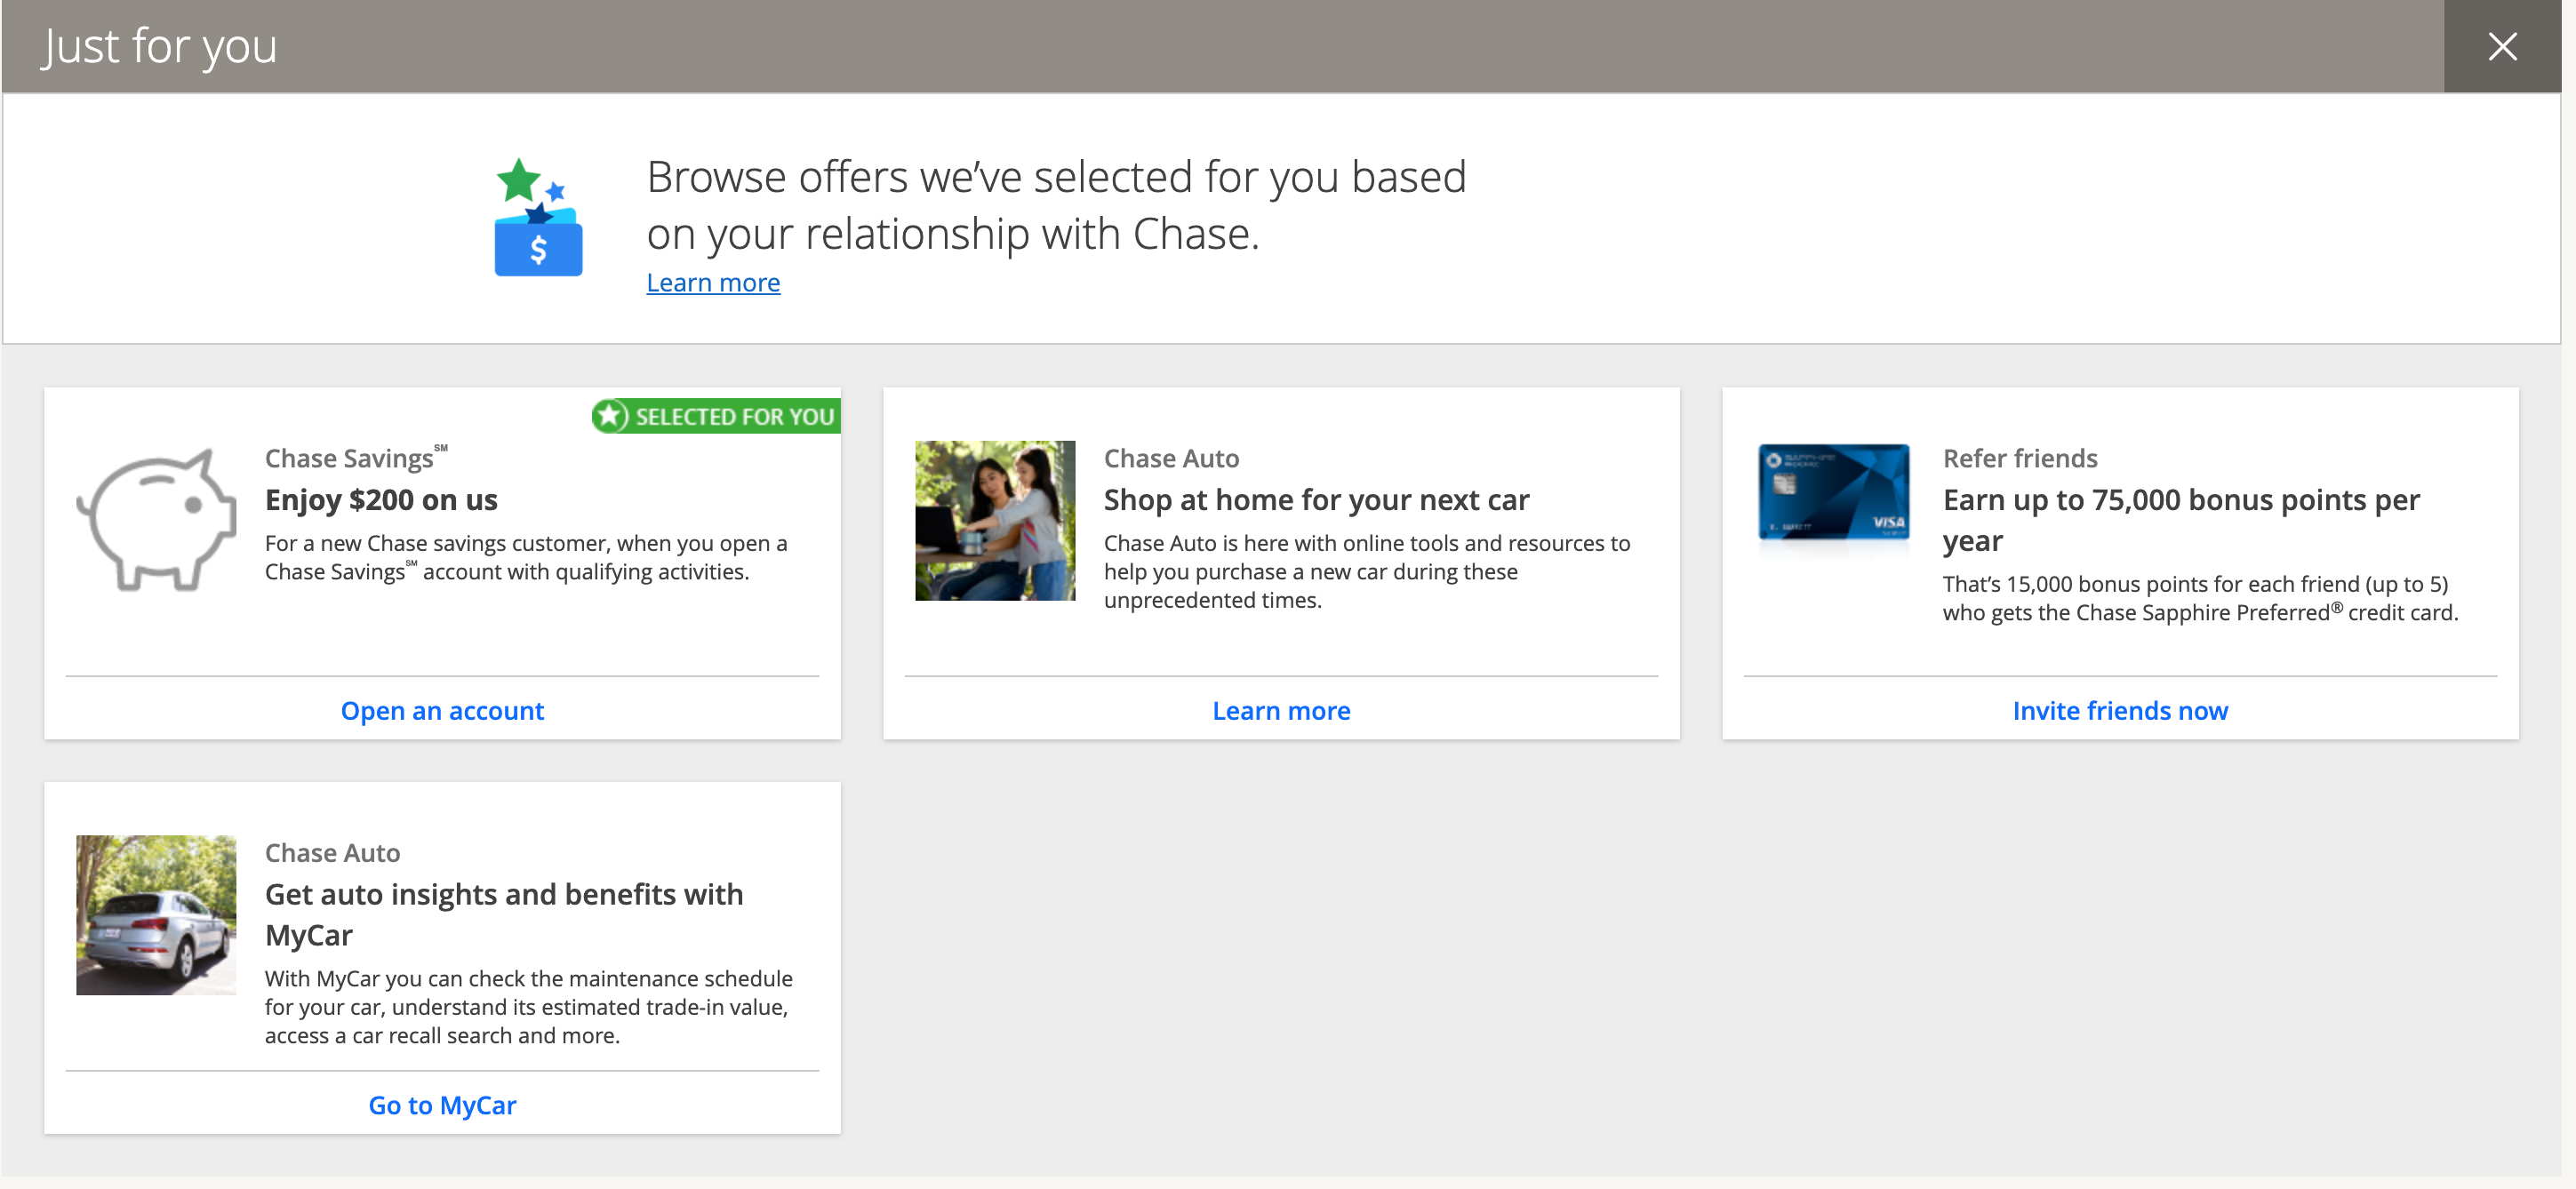
Task: Click Open an account link
Action: [442, 710]
